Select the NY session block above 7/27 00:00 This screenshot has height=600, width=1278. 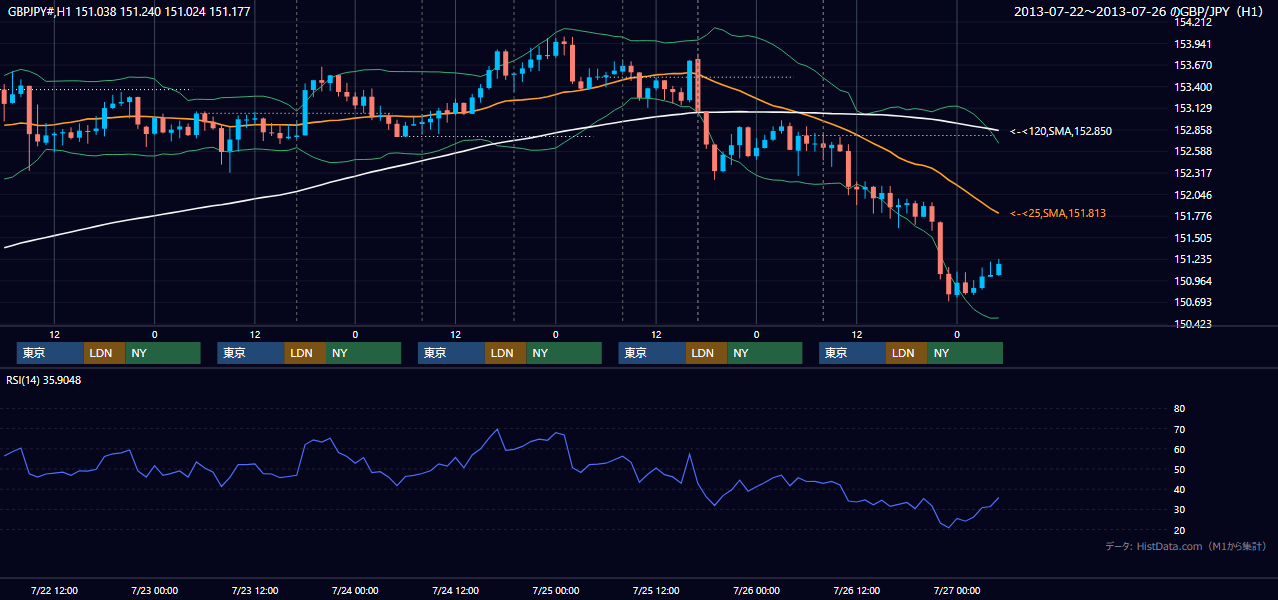[x=965, y=353]
